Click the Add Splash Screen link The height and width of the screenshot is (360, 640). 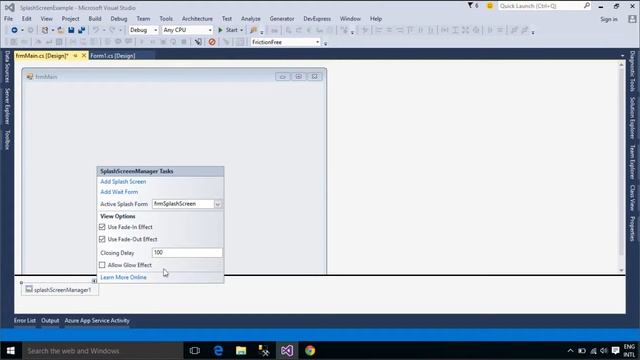point(123,182)
